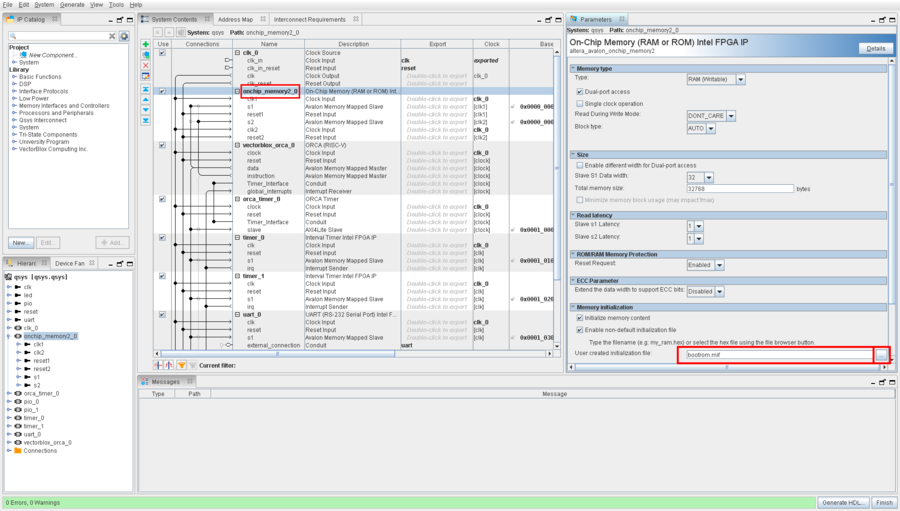Click the Connections folder icon in Hierarchy
This screenshot has height=511, width=900.
[18, 451]
